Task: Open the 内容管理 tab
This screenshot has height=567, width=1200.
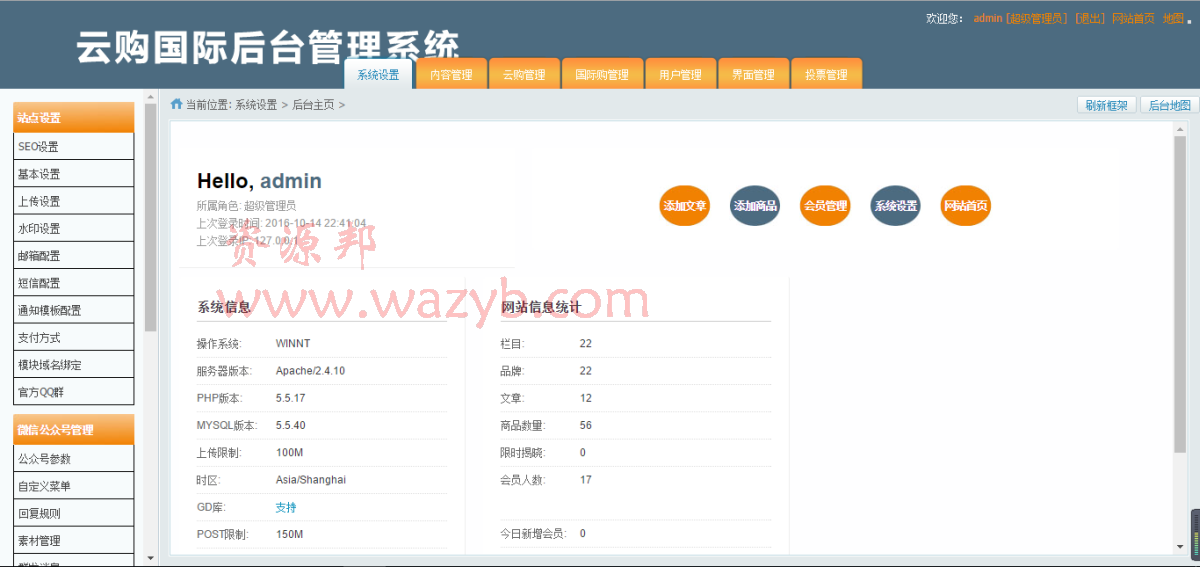Action: pyautogui.click(x=451, y=75)
